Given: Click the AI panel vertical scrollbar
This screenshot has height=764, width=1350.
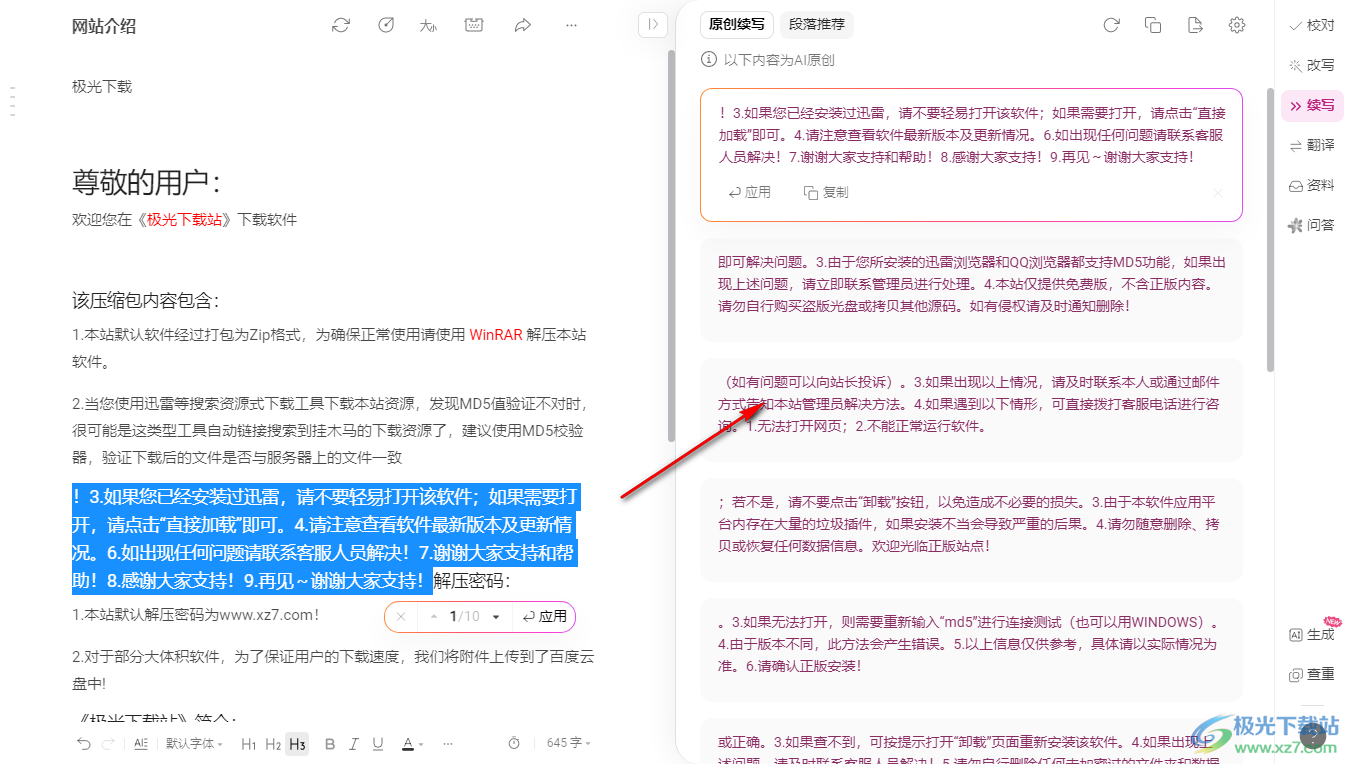Looking at the screenshot, I should (1271, 230).
